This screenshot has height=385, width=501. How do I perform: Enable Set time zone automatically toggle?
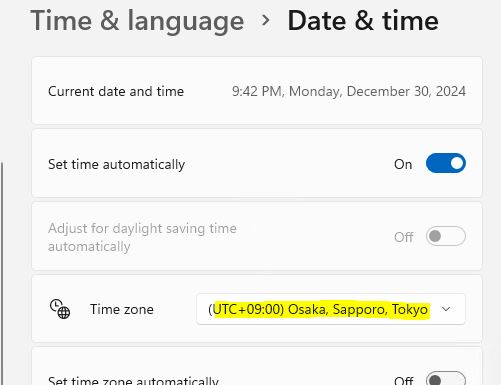(446, 378)
